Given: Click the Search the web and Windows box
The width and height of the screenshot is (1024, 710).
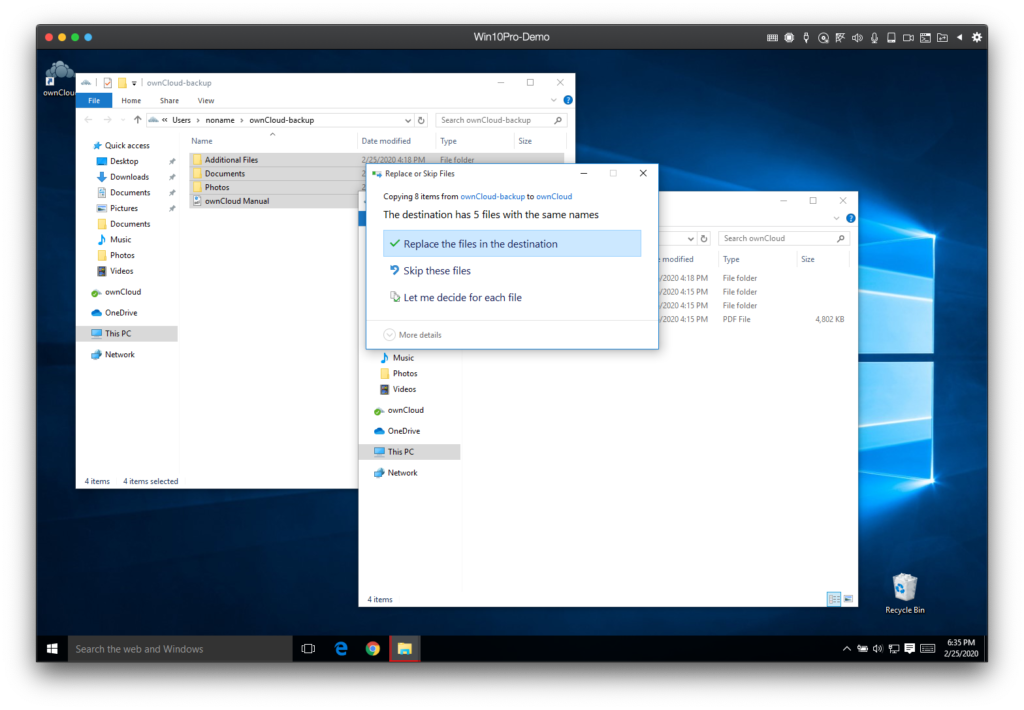Looking at the screenshot, I should pos(180,649).
